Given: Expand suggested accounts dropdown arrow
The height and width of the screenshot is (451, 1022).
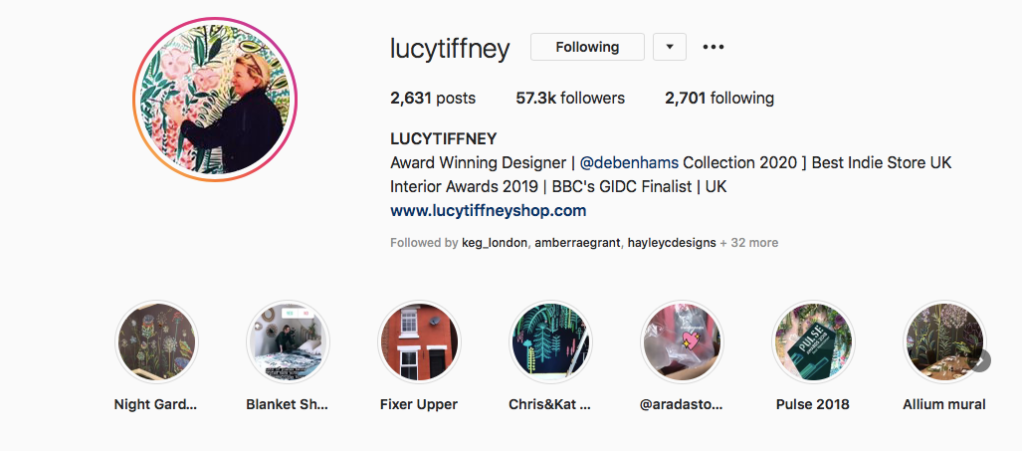Looking at the screenshot, I should (669, 47).
